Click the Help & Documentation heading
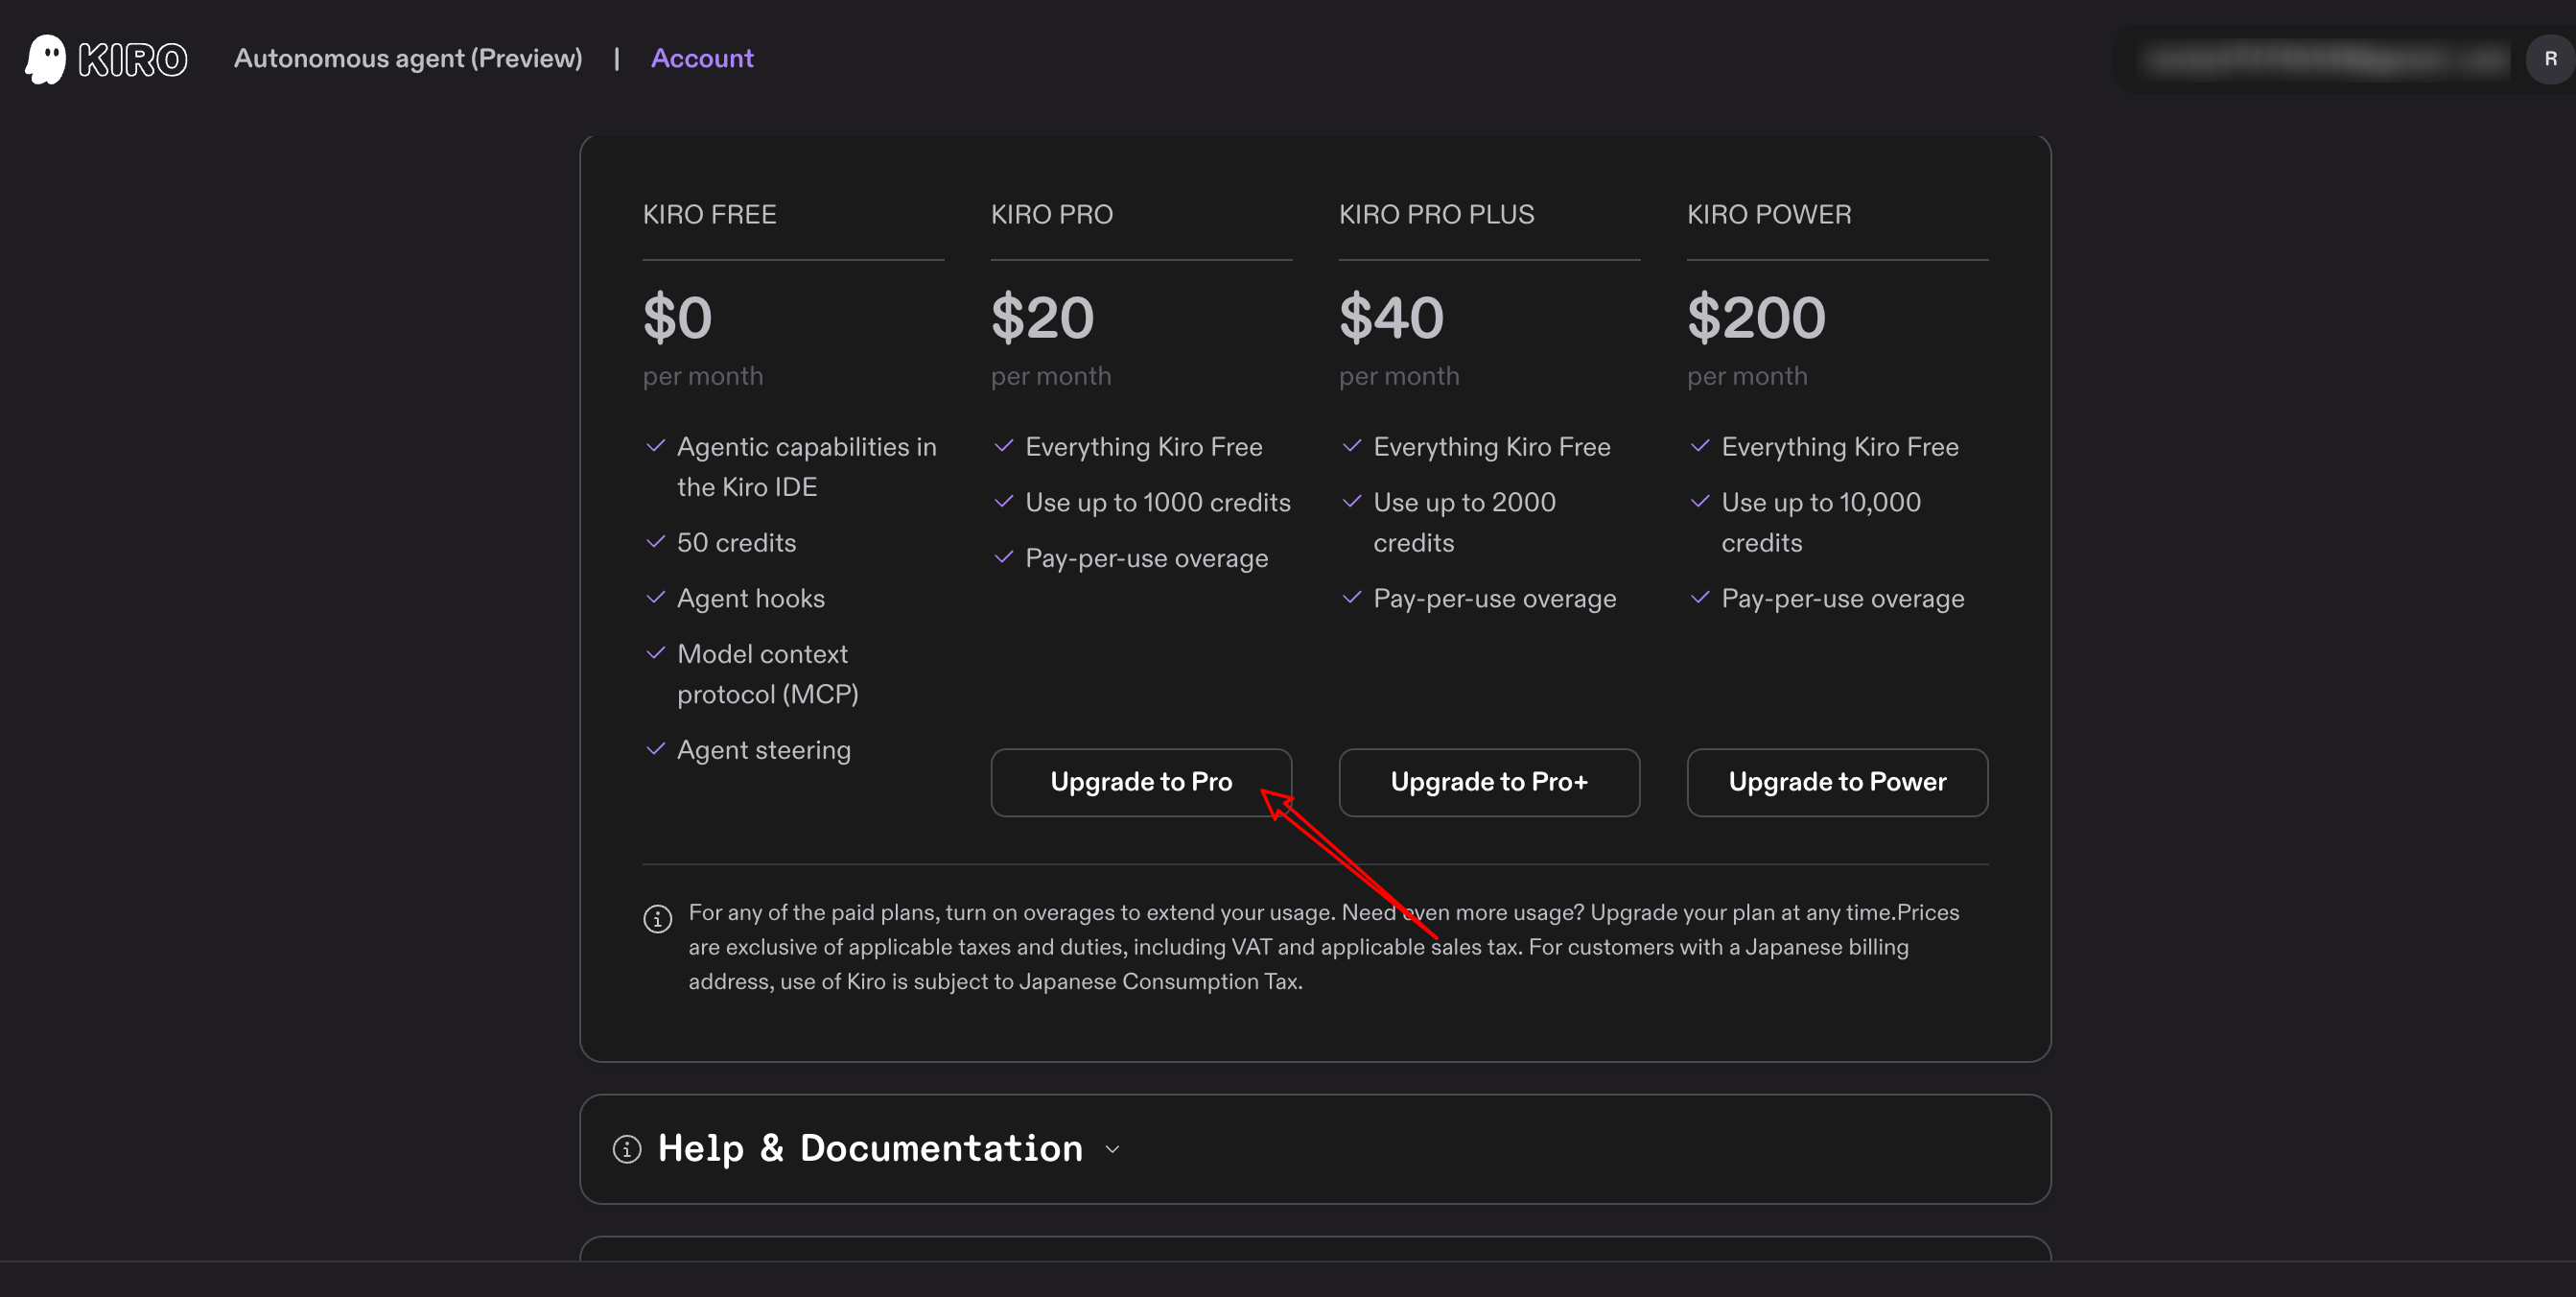2576x1297 pixels. (x=870, y=1149)
